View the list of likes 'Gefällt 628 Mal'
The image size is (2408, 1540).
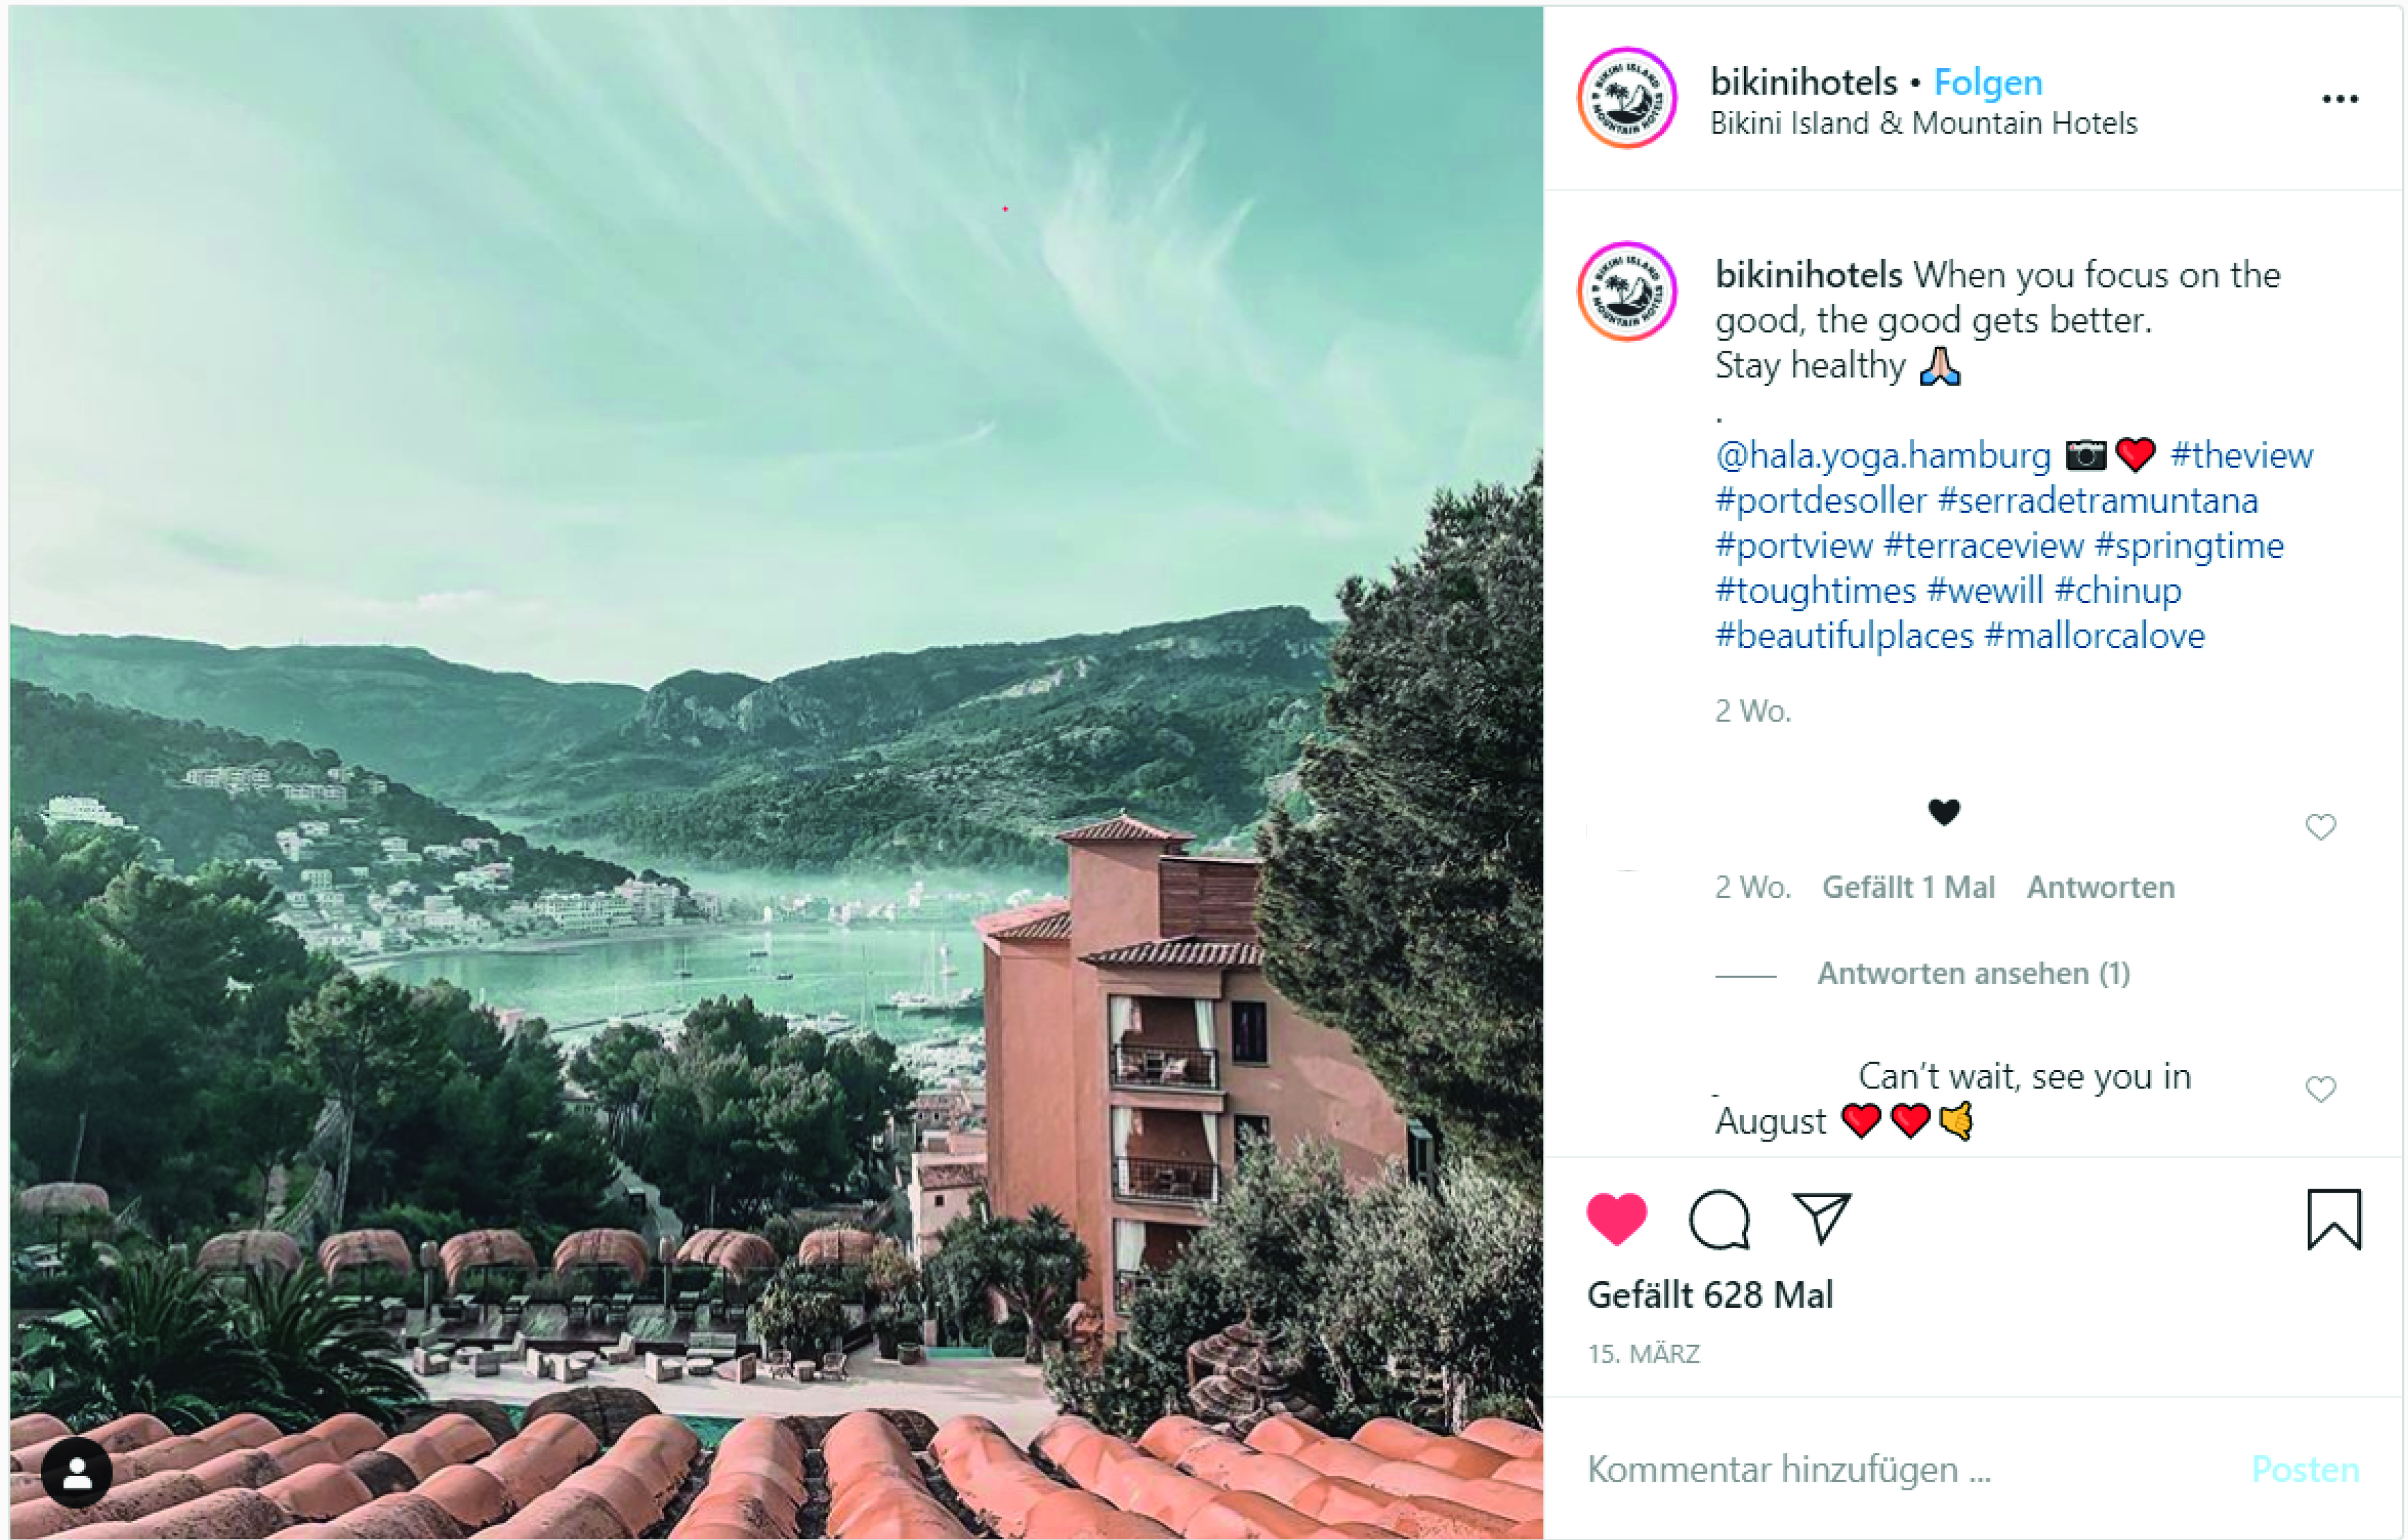[x=1710, y=1295]
